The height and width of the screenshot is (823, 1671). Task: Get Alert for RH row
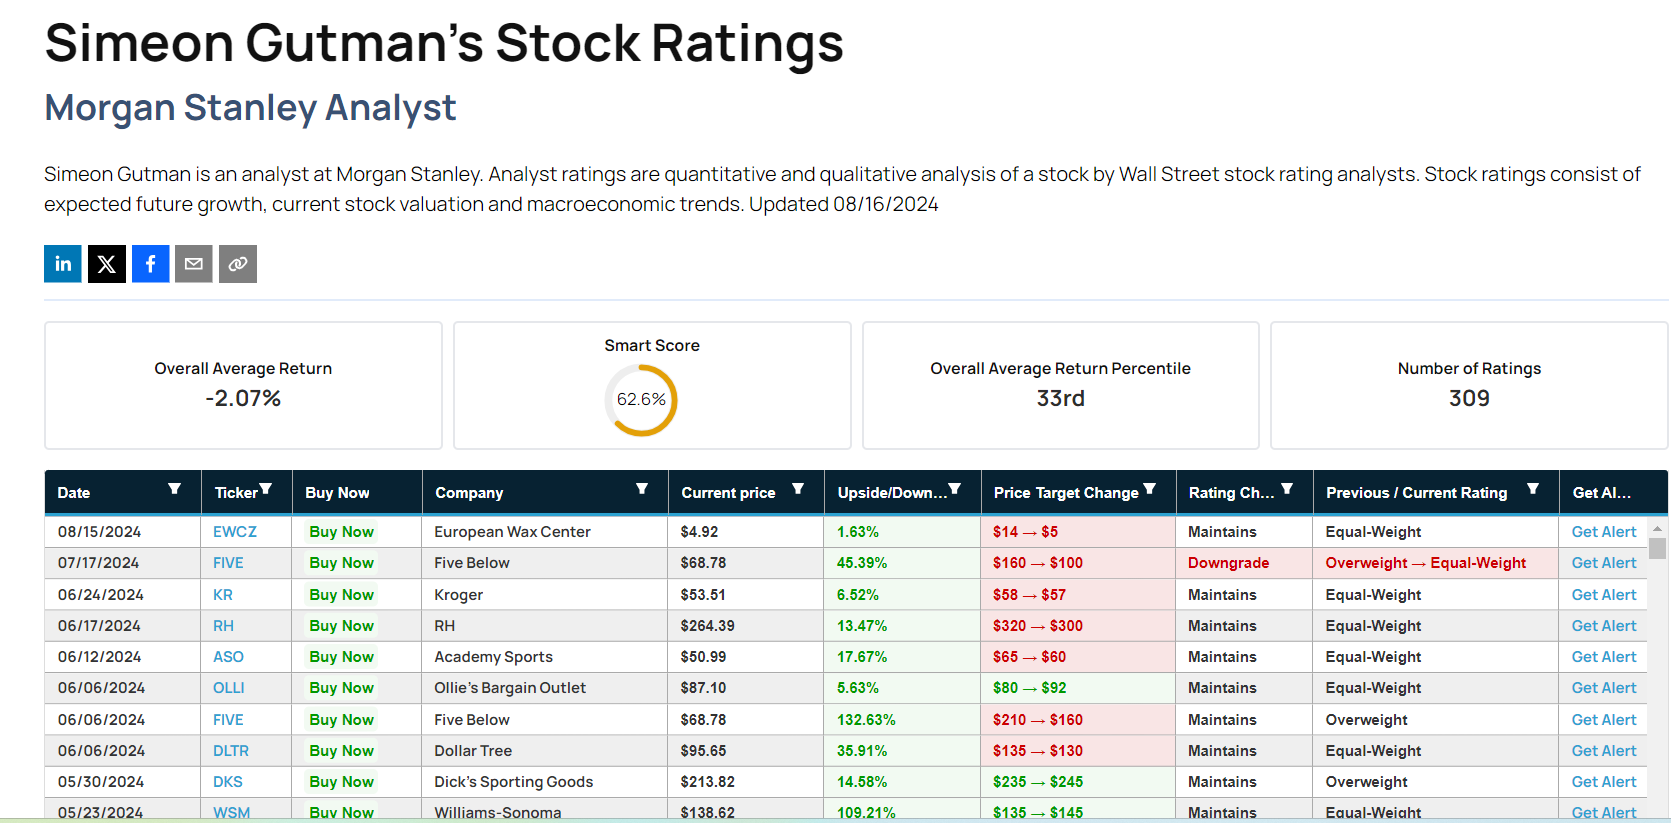pos(1604,626)
